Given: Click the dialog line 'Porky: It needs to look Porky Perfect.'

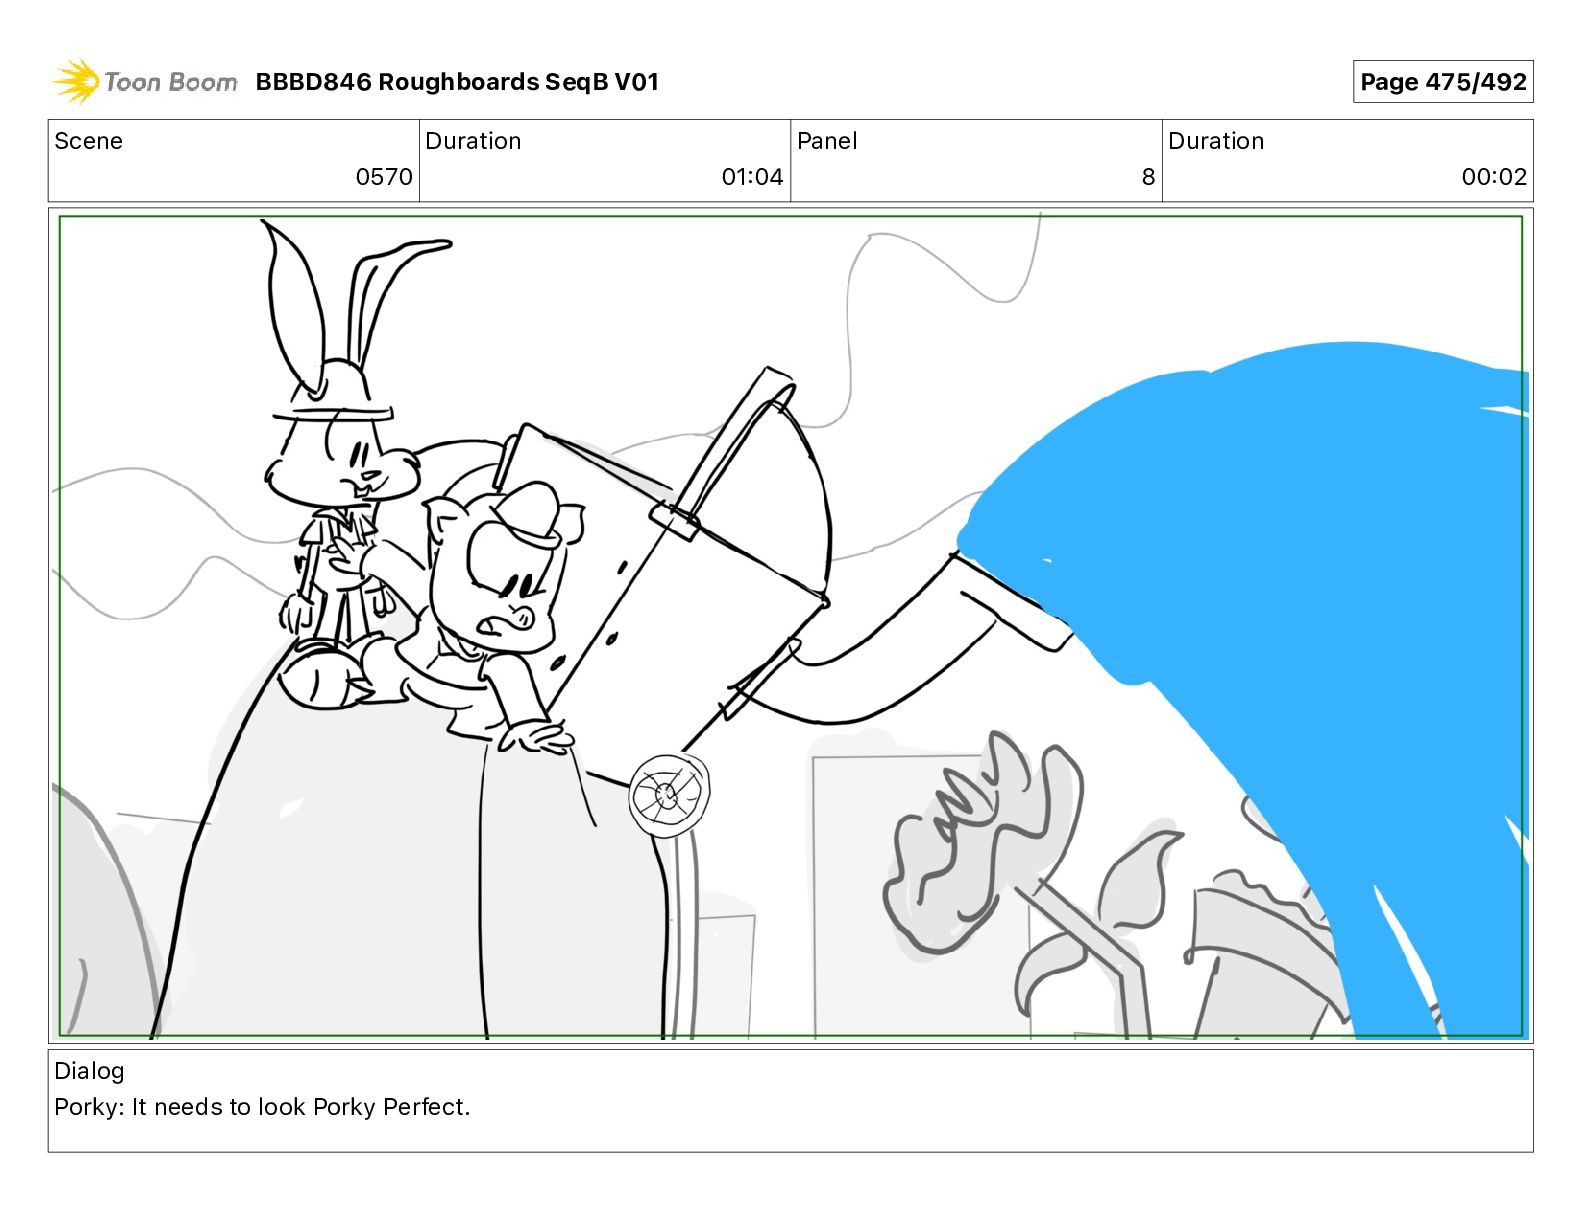Looking at the screenshot, I should (x=262, y=1107).
